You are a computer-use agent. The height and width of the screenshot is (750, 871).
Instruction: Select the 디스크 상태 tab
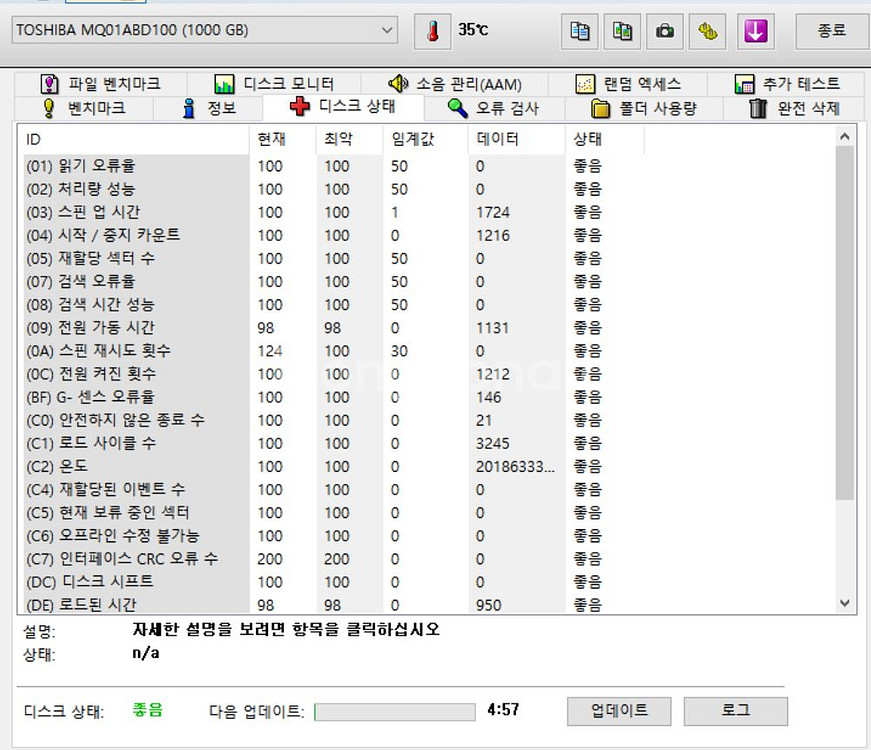pos(343,106)
